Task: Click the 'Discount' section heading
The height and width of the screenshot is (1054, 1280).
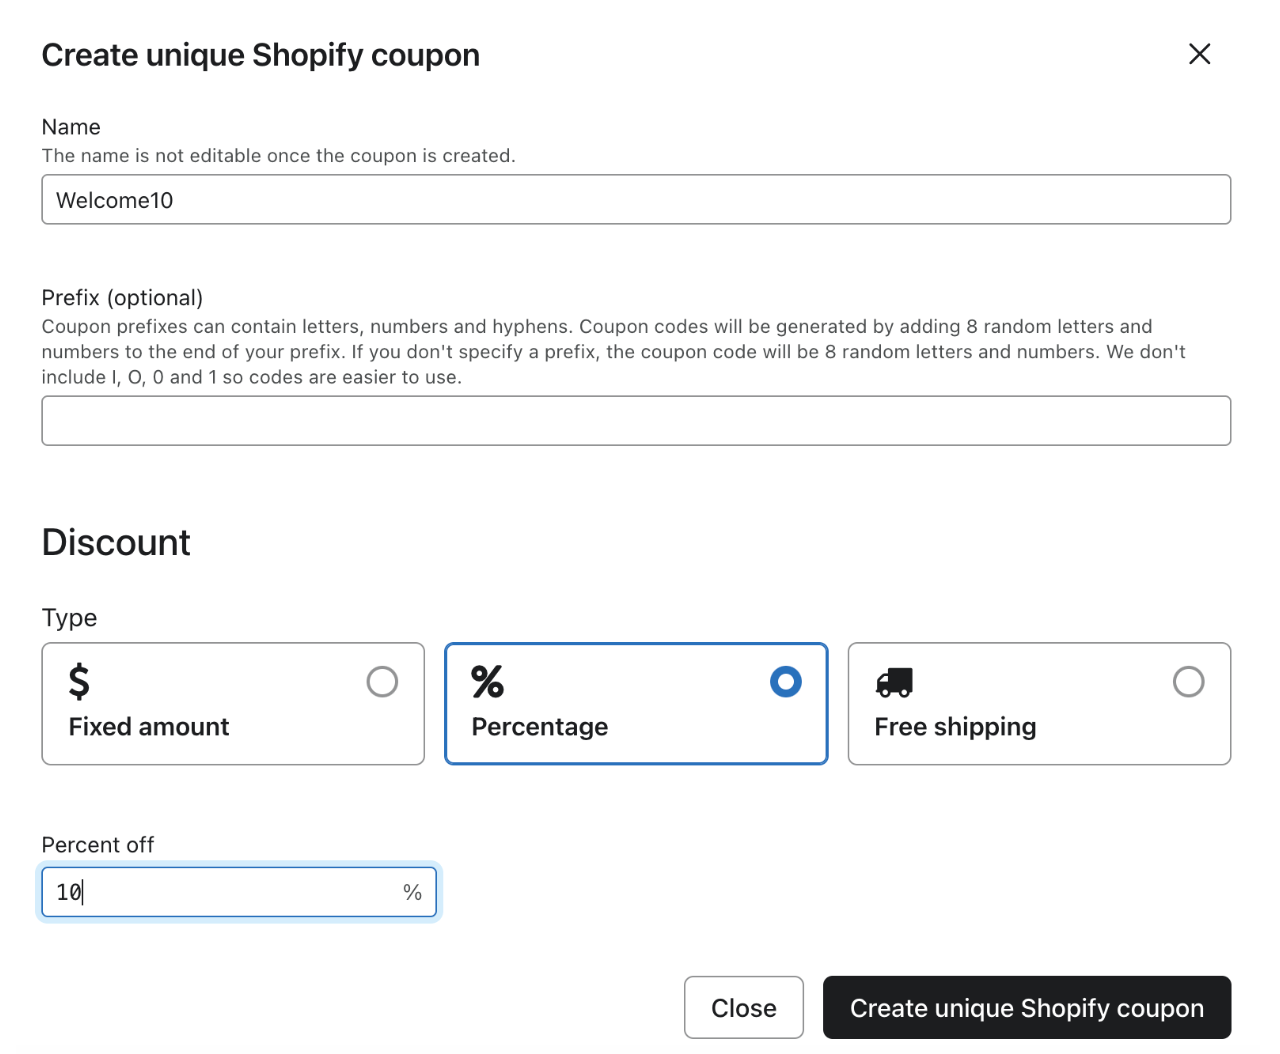Action: (116, 543)
